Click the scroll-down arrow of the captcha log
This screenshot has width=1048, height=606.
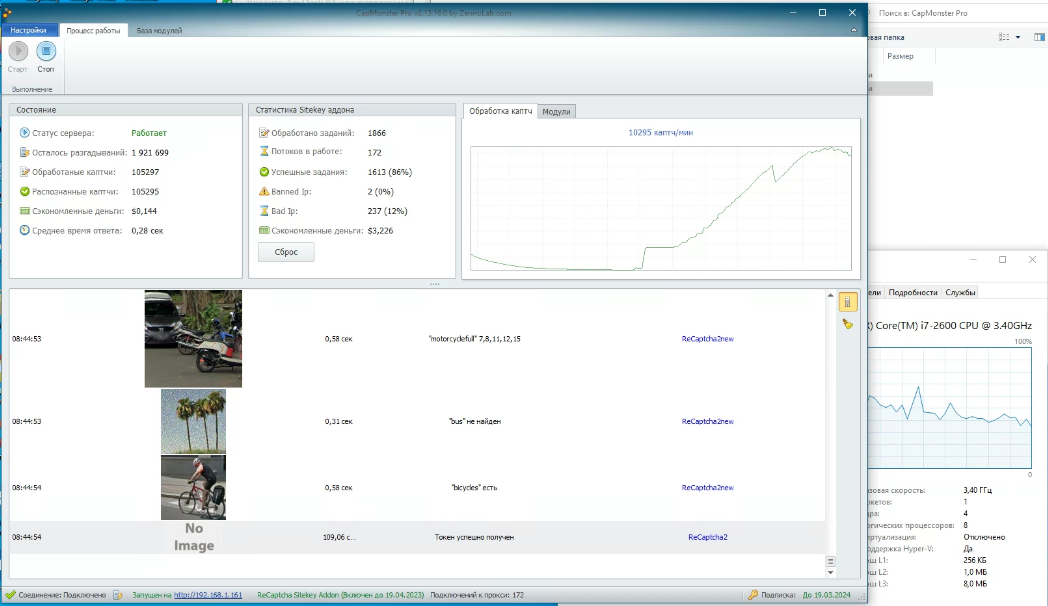(830, 572)
